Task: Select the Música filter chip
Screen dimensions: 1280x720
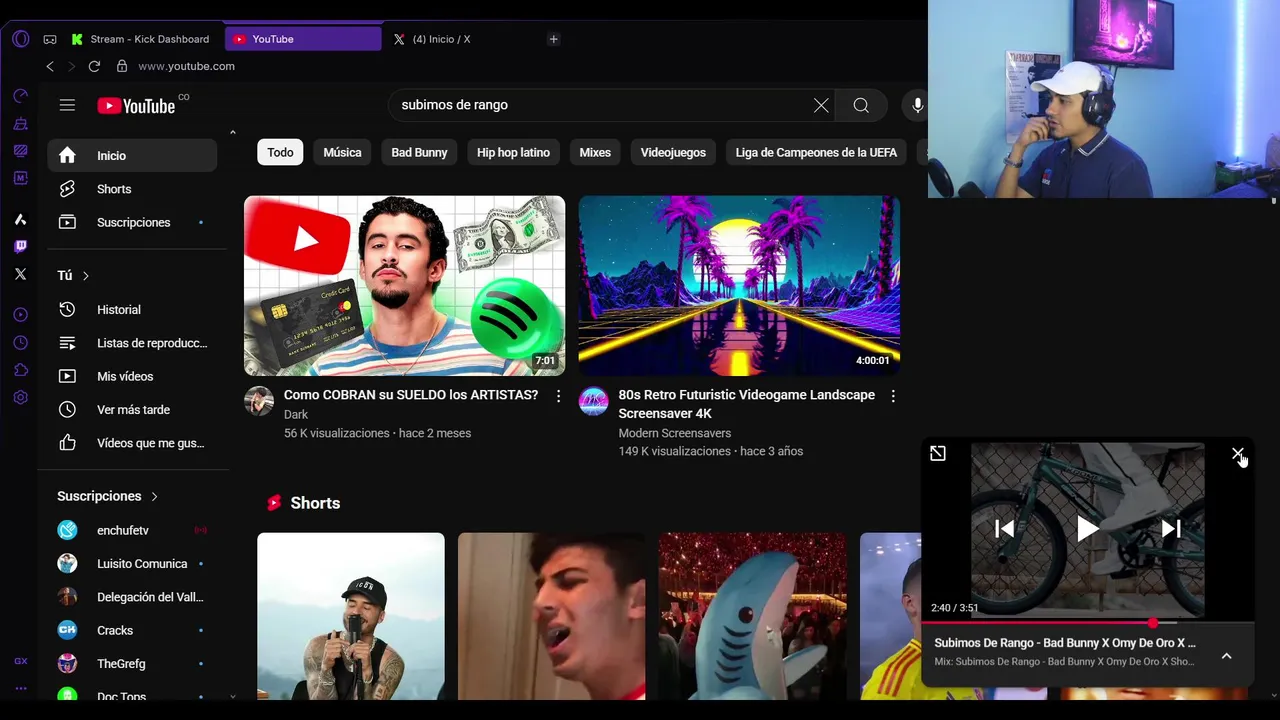Action: point(342,152)
